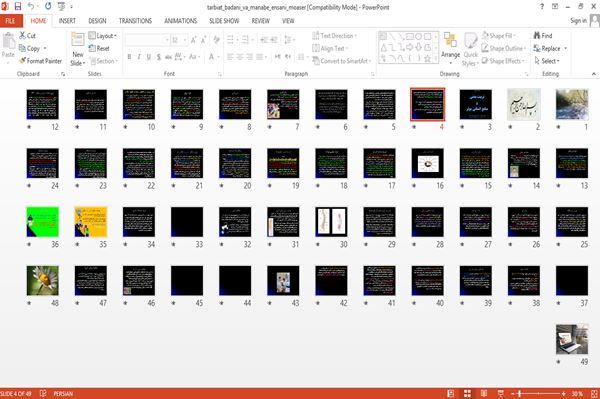Select Reading View icon in status bar

pyautogui.click(x=484, y=393)
